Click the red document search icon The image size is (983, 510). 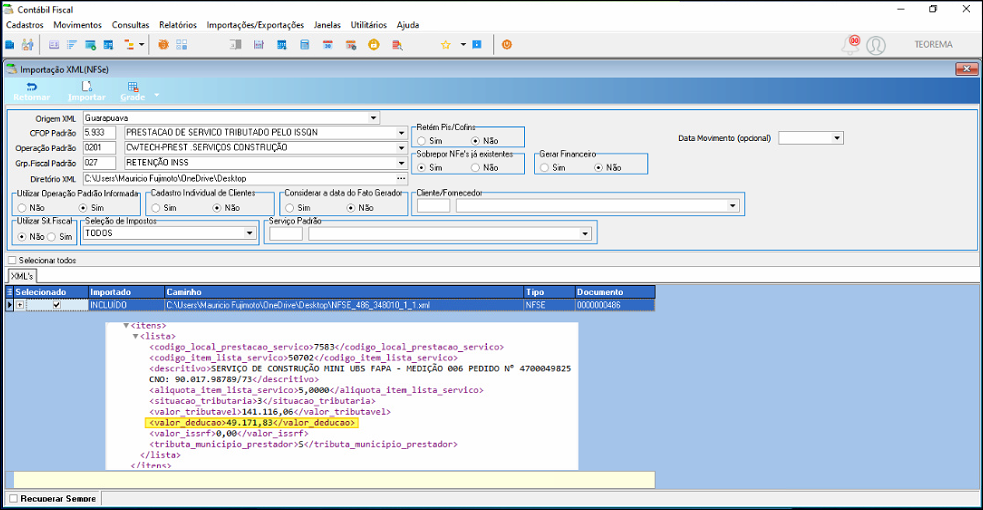[x=397, y=44]
